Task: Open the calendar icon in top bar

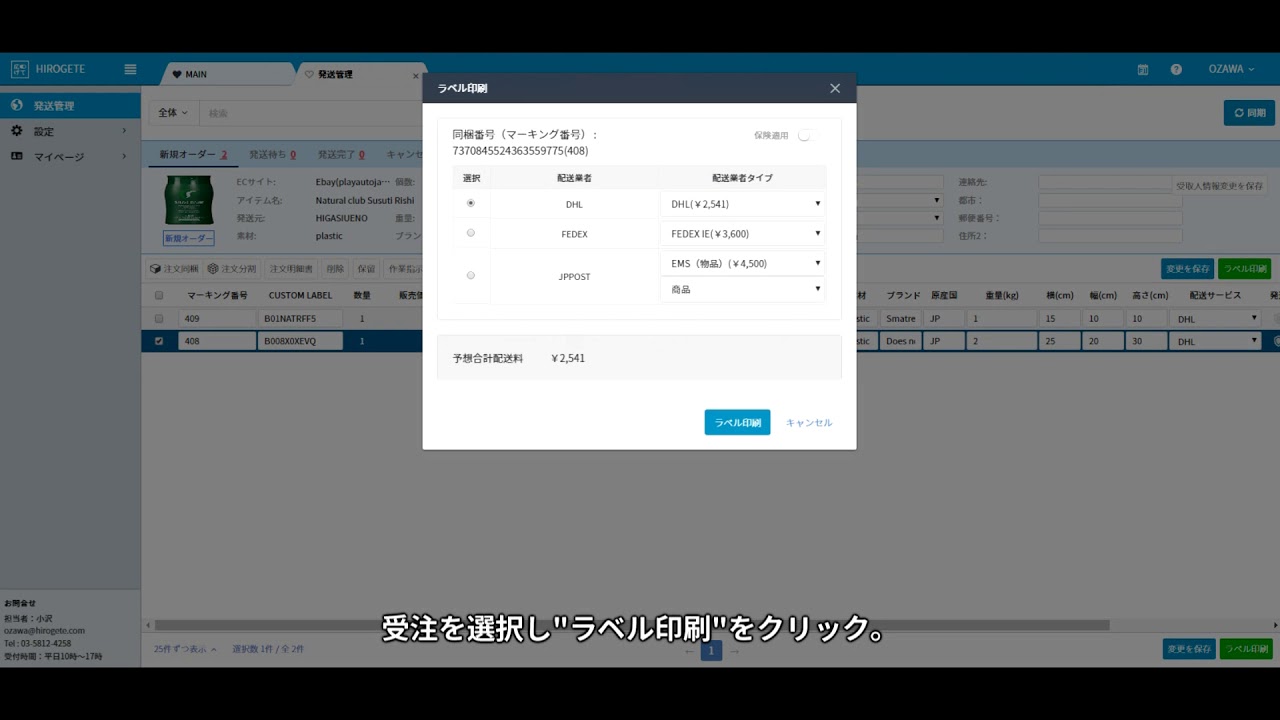Action: coord(1143,69)
